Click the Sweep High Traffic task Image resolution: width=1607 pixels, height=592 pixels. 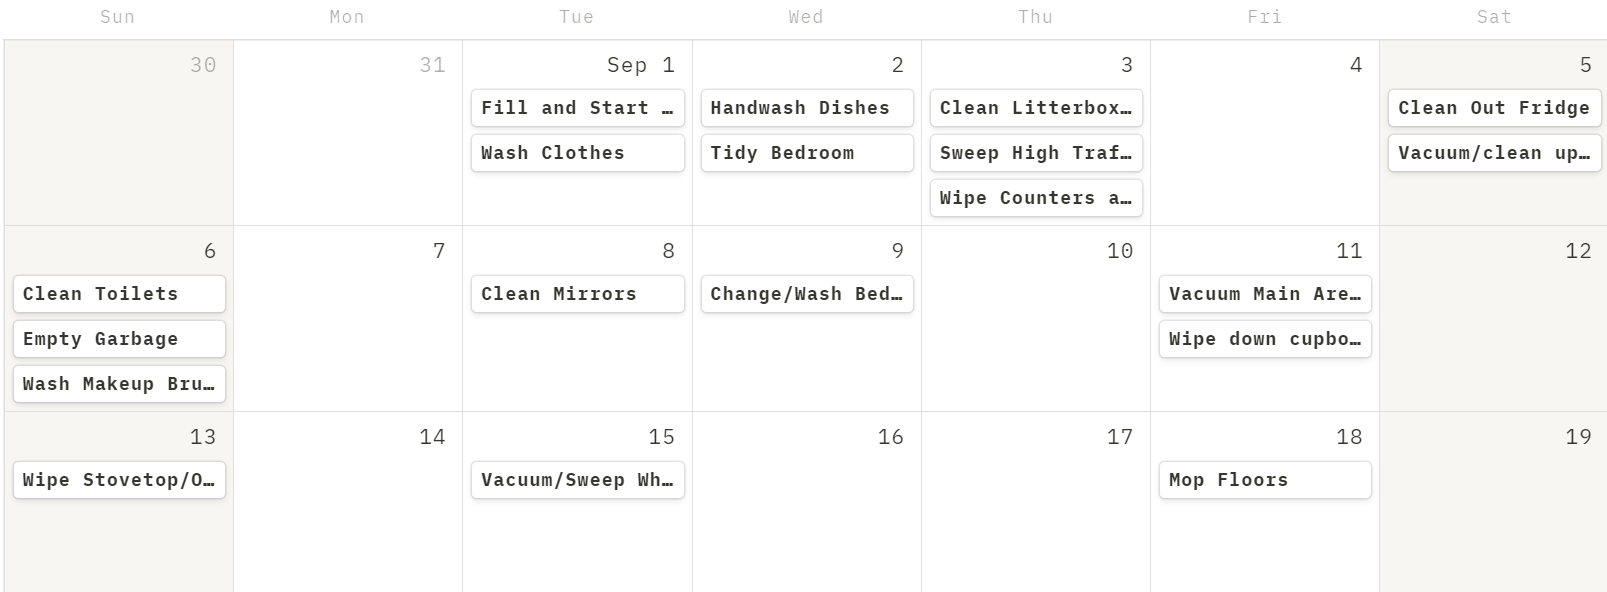(1036, 153)
